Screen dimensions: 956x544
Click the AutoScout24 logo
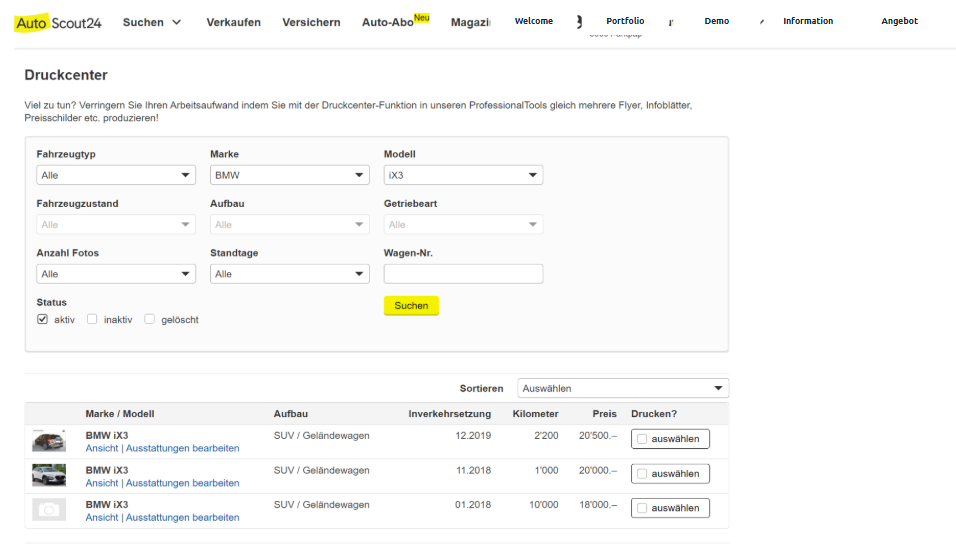(58, 23)
